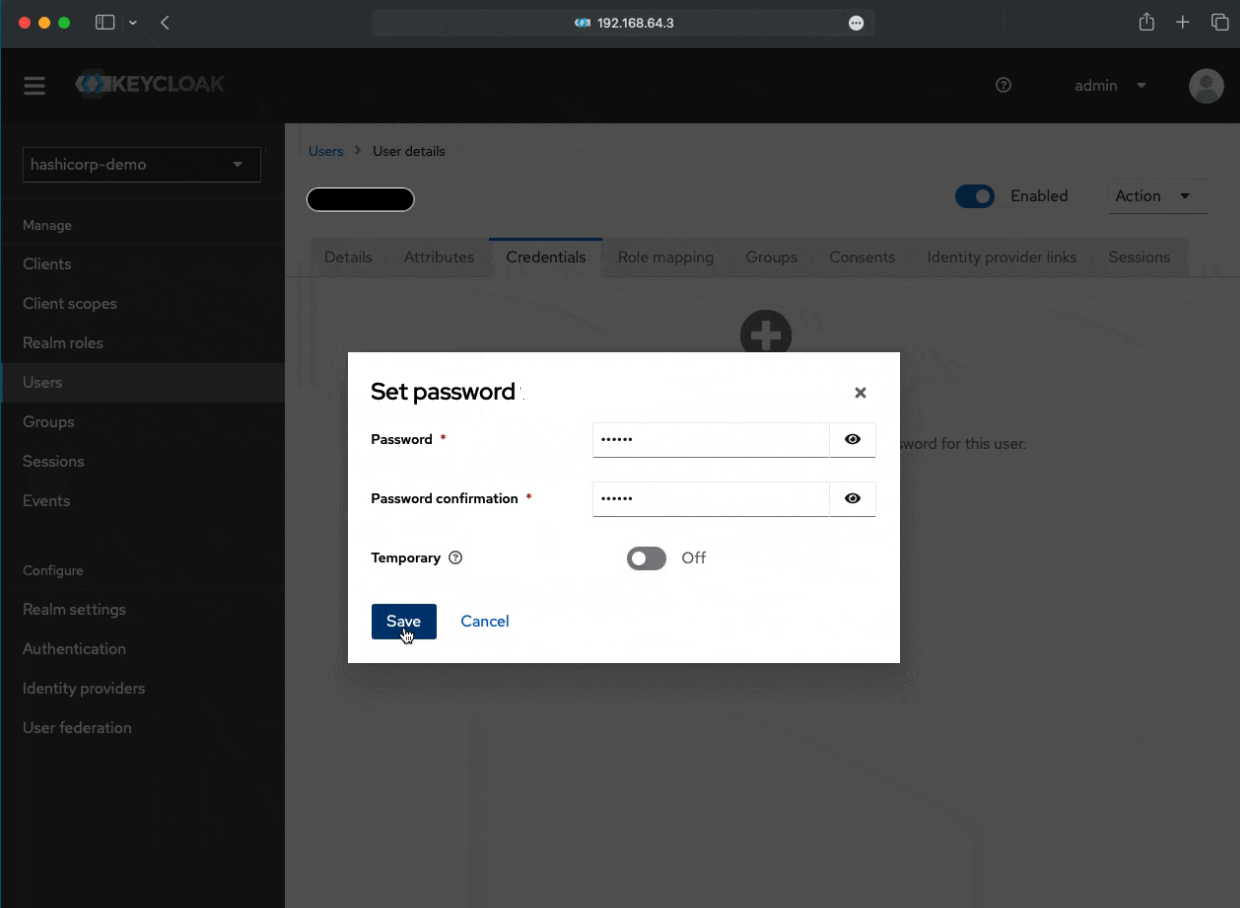The image size is (1240, 908).
Task: Reveal the Password confirmation text
Action: (x=852, y=498)
